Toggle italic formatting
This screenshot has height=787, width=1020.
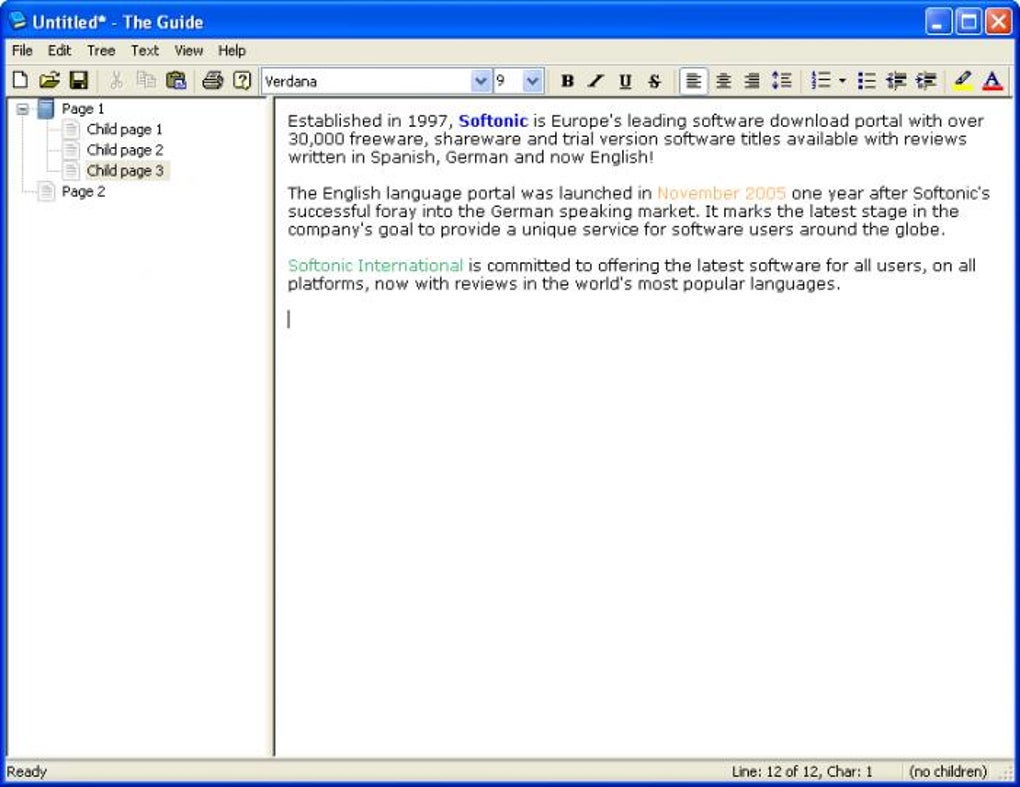pos(596,81)
